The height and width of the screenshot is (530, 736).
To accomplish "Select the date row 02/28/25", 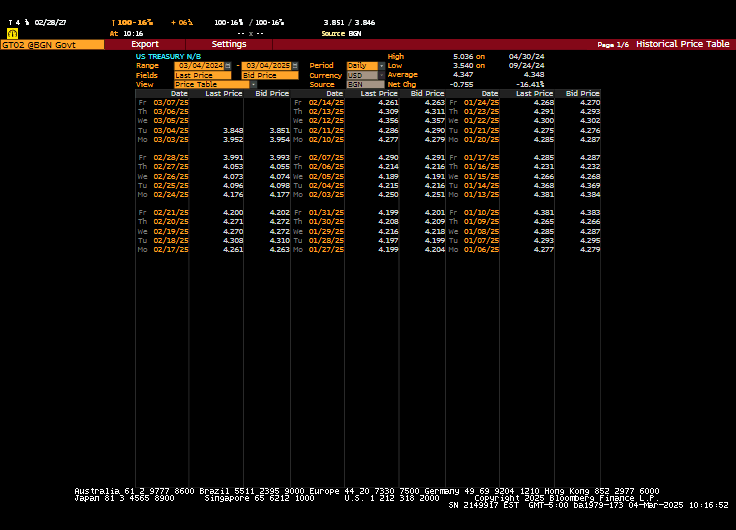I will (171, 158).
